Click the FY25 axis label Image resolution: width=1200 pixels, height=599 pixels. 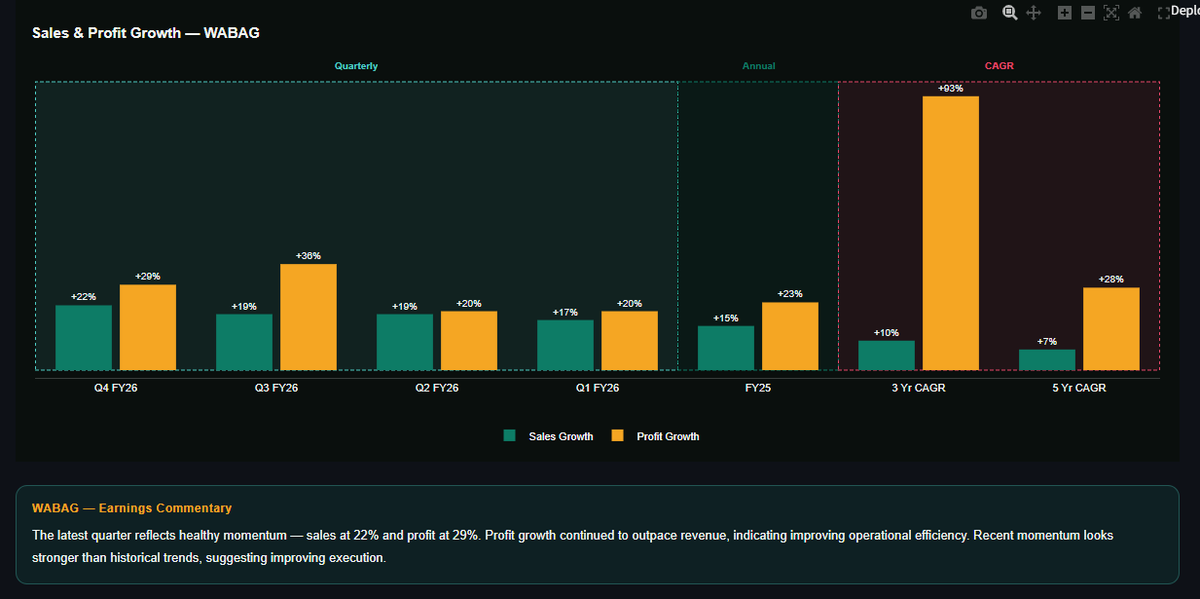pos(758,388)
